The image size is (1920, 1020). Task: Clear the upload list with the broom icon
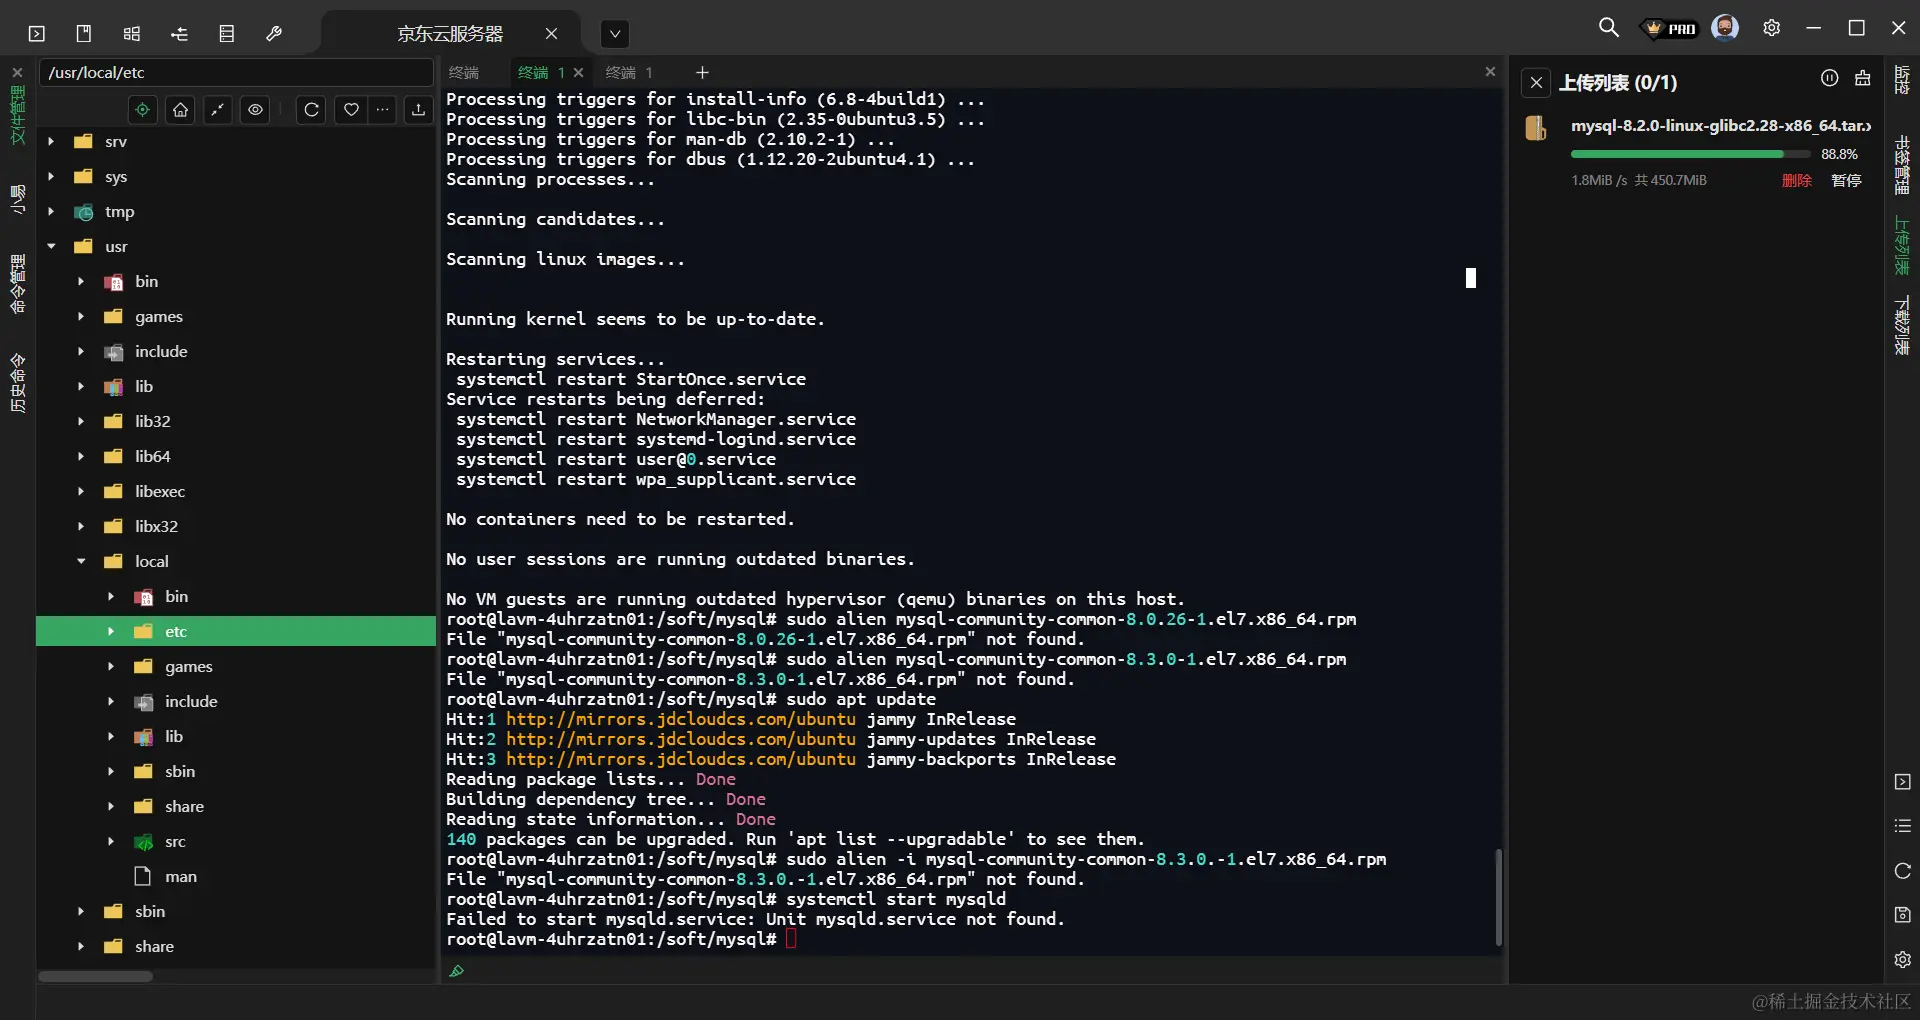click(x=1863, y=79)
